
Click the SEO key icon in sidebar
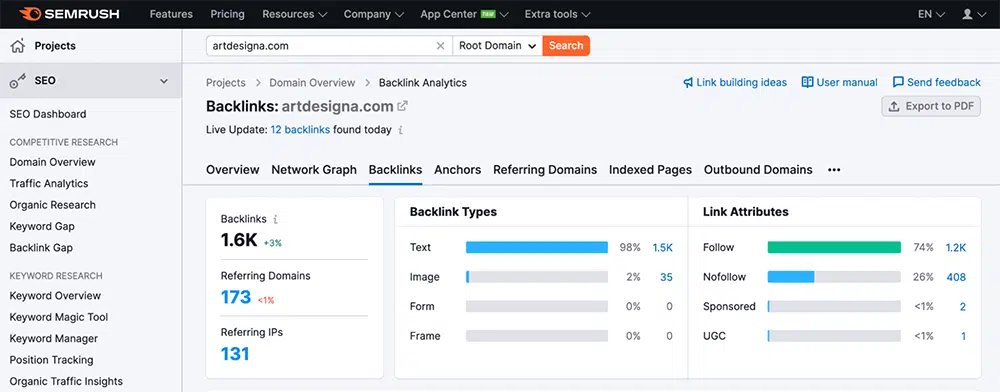pyautogui.click(x=18, y=81)
